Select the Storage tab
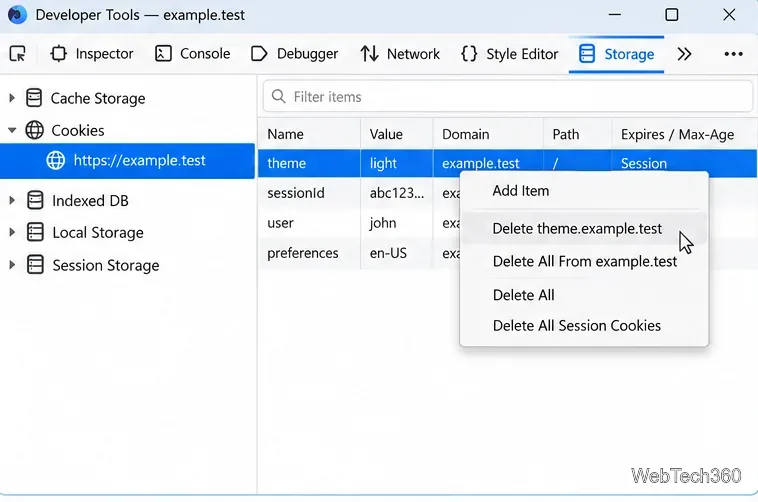Image resolution: width=758 pixels, height=502 pixels. coord(616,54)
